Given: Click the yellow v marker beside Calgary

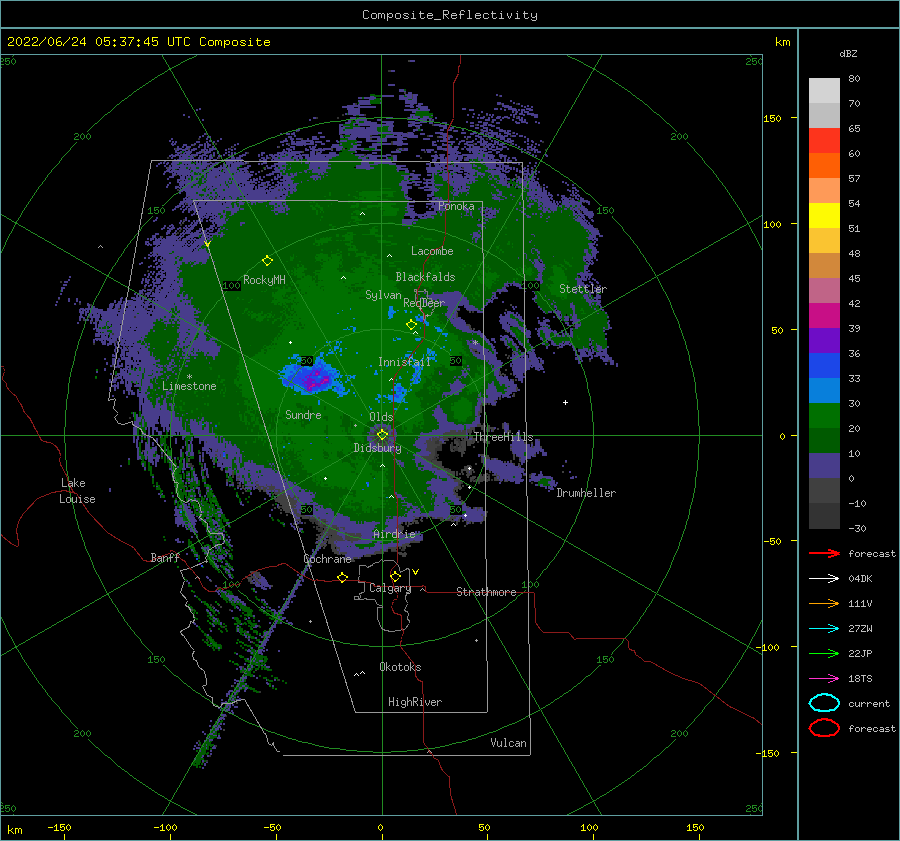Looking at the screenshot, I should pos(416,572).
